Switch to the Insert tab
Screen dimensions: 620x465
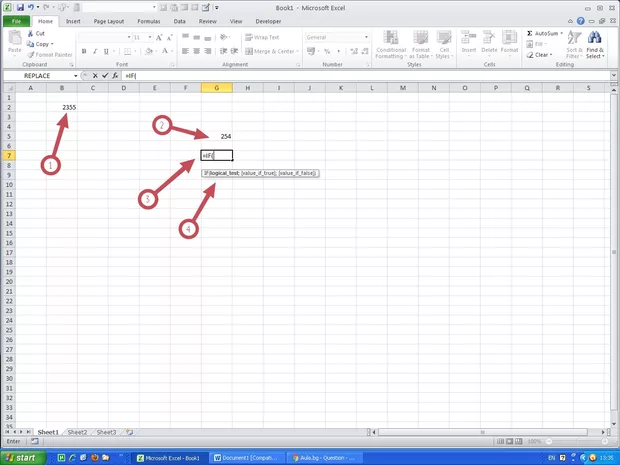(73, 21)
